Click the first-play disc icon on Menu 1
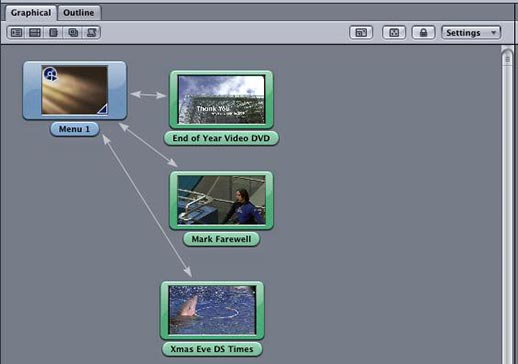Screen dimensions: 518x364 [50, 74]
